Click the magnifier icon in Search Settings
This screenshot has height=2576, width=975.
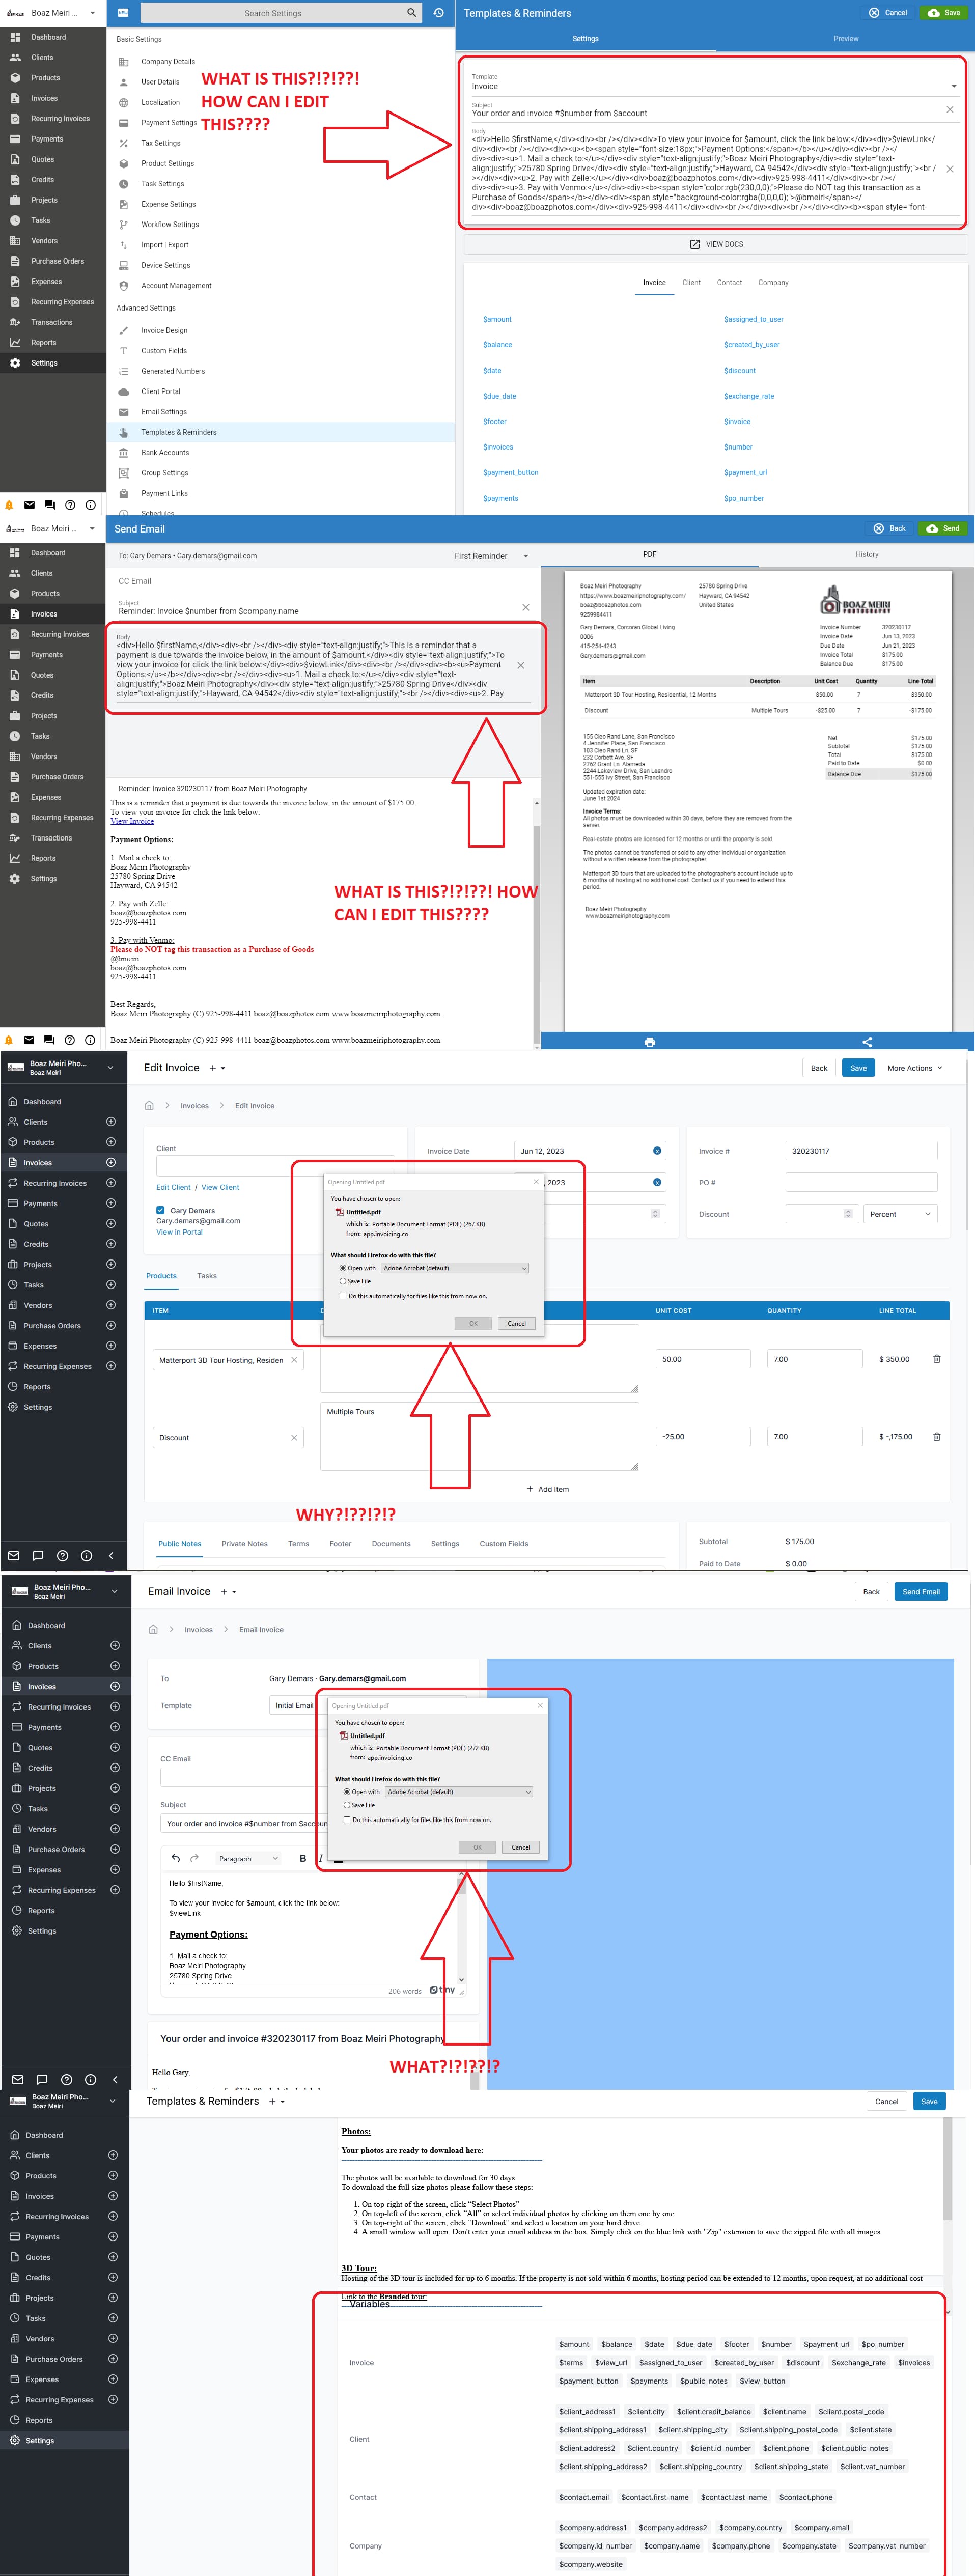411,13
